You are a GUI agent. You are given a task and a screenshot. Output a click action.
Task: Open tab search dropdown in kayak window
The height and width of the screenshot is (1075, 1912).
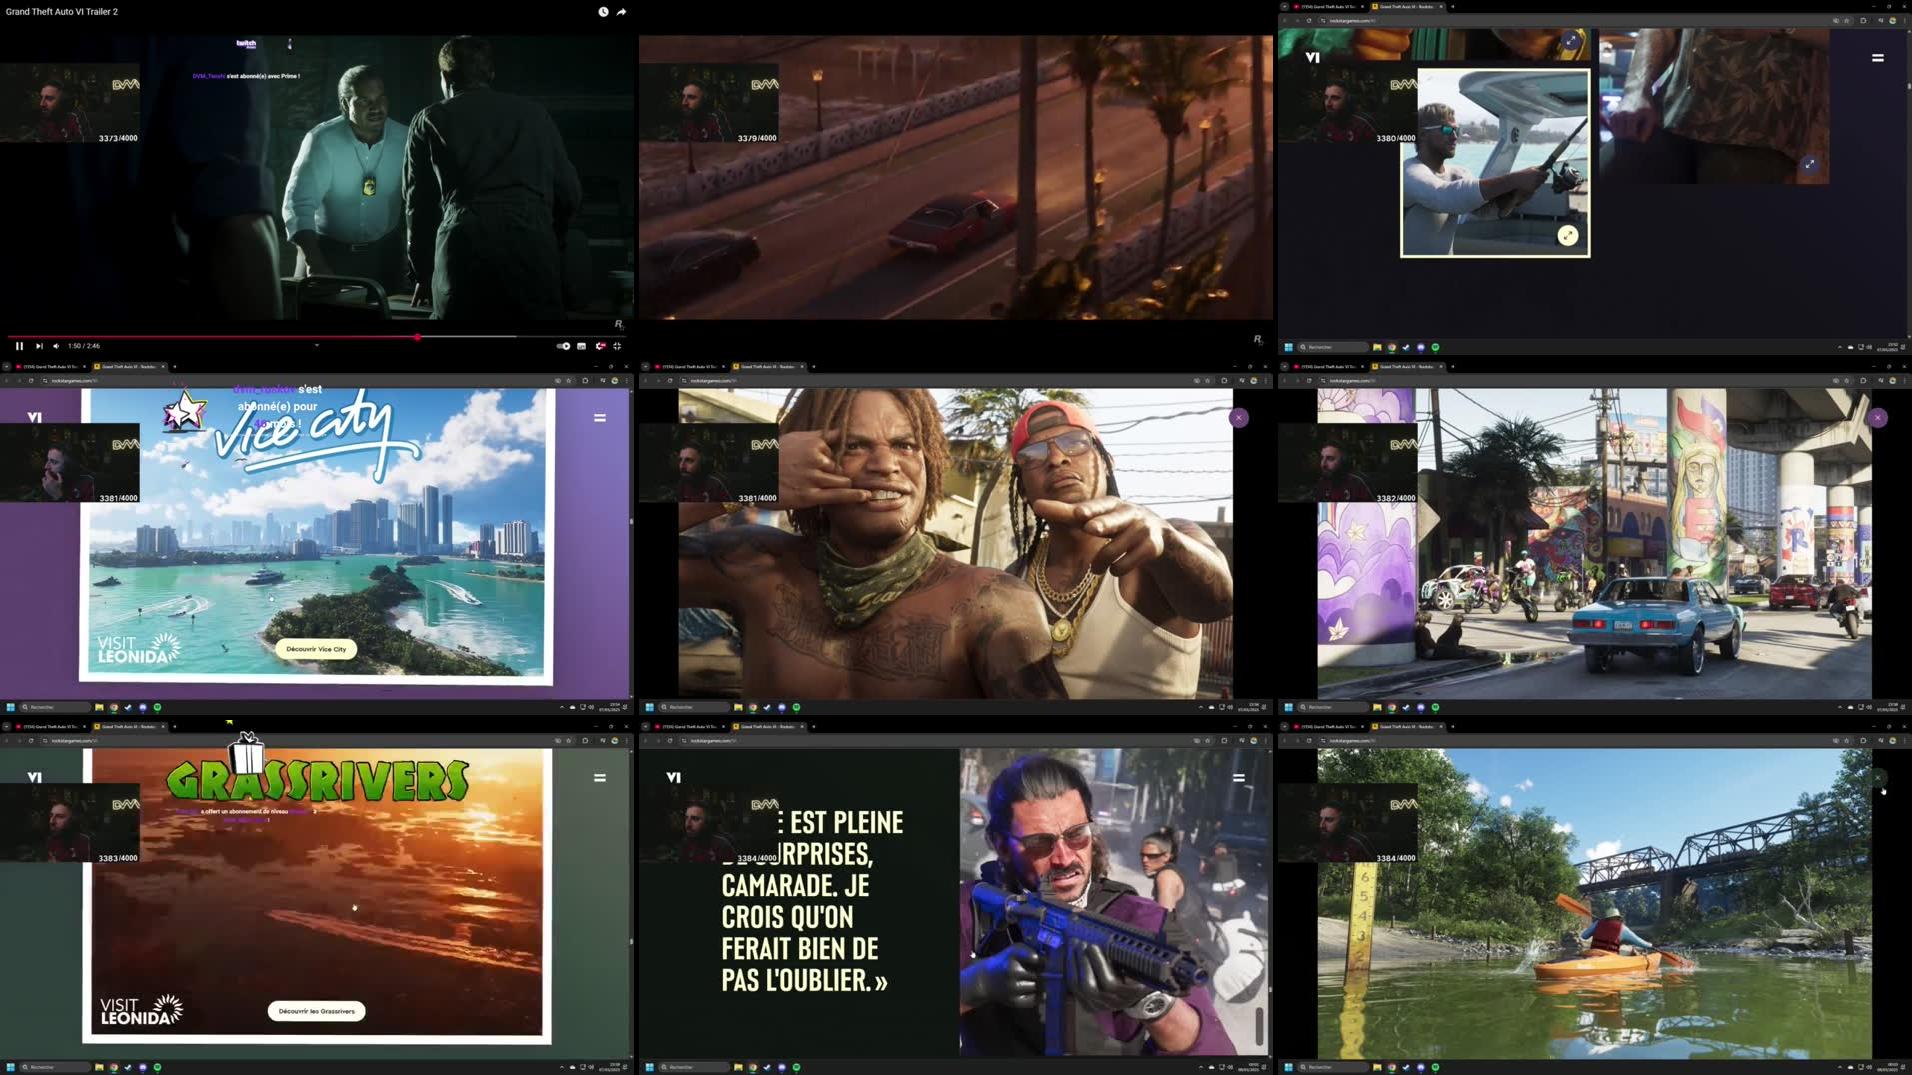1284,727
